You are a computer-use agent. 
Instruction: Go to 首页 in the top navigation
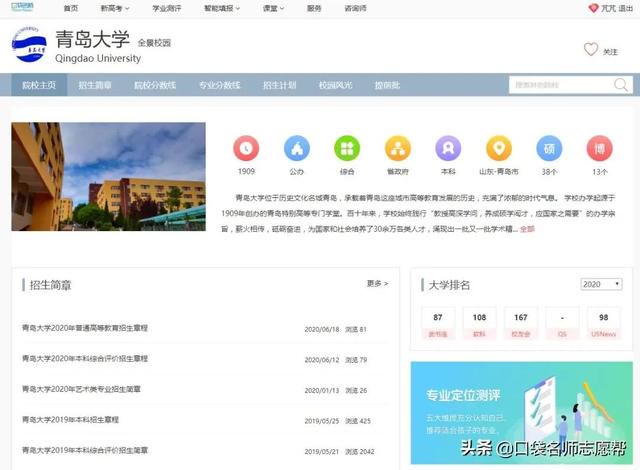71,8
